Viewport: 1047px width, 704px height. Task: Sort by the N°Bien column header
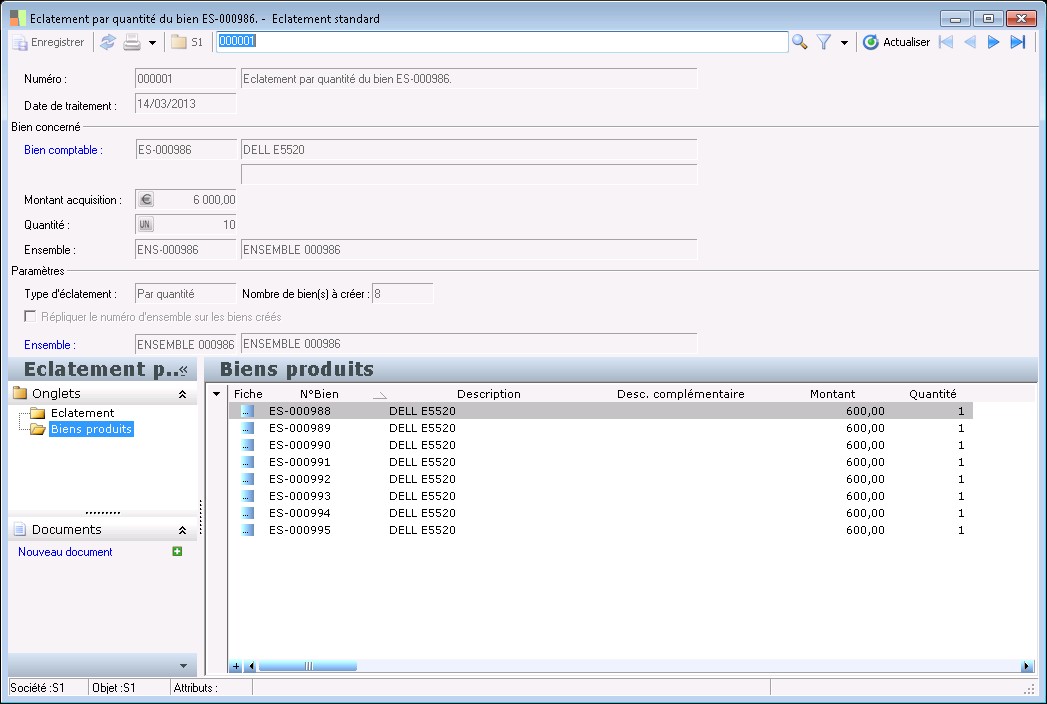coord(319,394)
